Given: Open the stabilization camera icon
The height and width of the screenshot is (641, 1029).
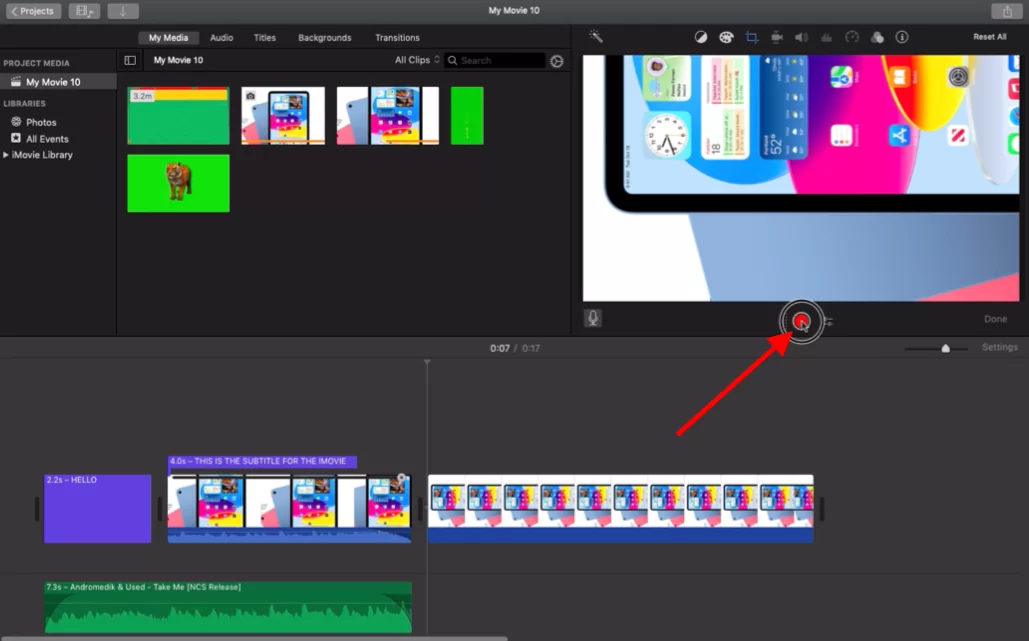Looking at the screenshot, I should (x=776, y=37).
